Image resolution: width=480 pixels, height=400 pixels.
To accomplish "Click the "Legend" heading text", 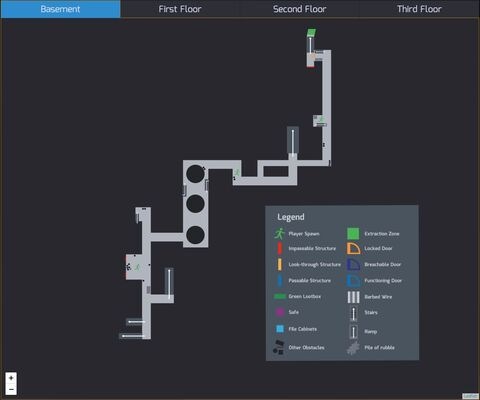I will [291, 217].
